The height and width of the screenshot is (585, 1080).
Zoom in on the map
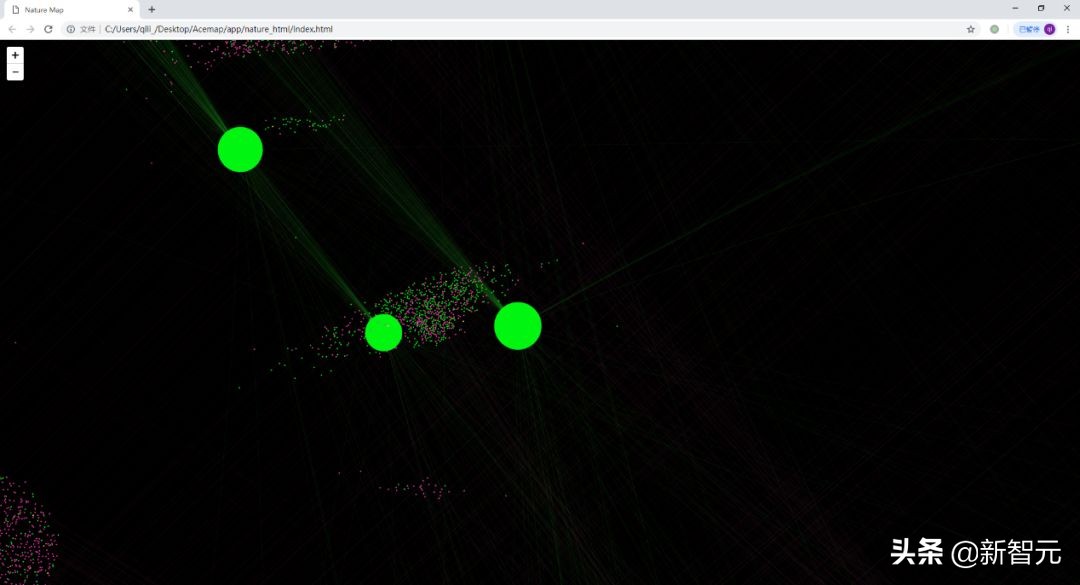click(15, 55)
